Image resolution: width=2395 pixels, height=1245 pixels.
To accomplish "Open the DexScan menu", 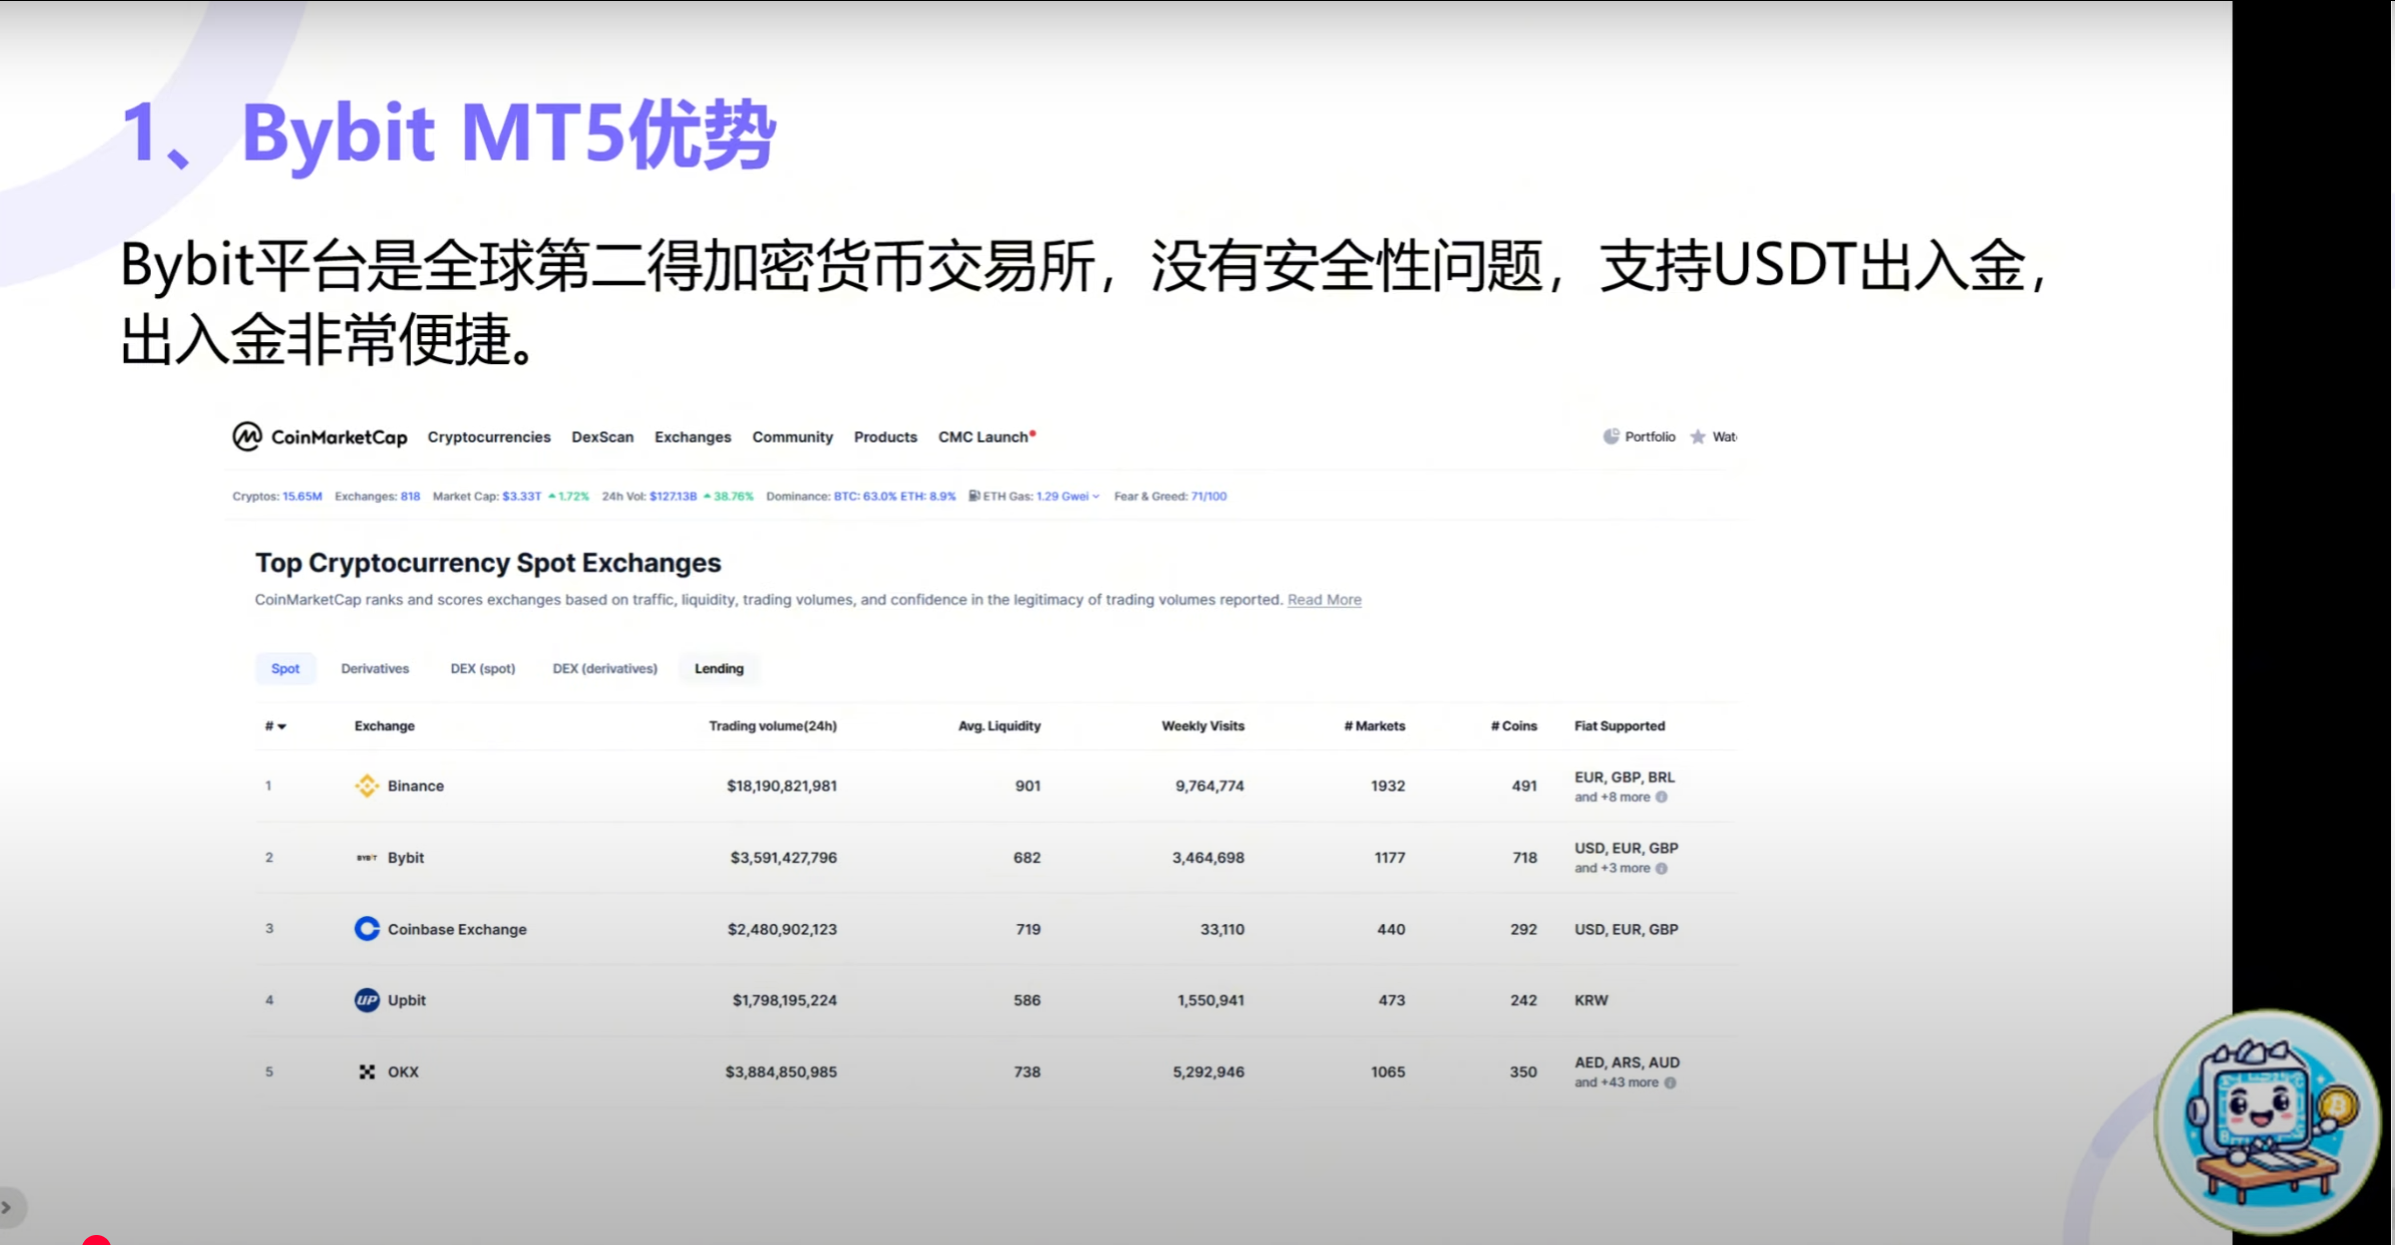I will 602,437.
